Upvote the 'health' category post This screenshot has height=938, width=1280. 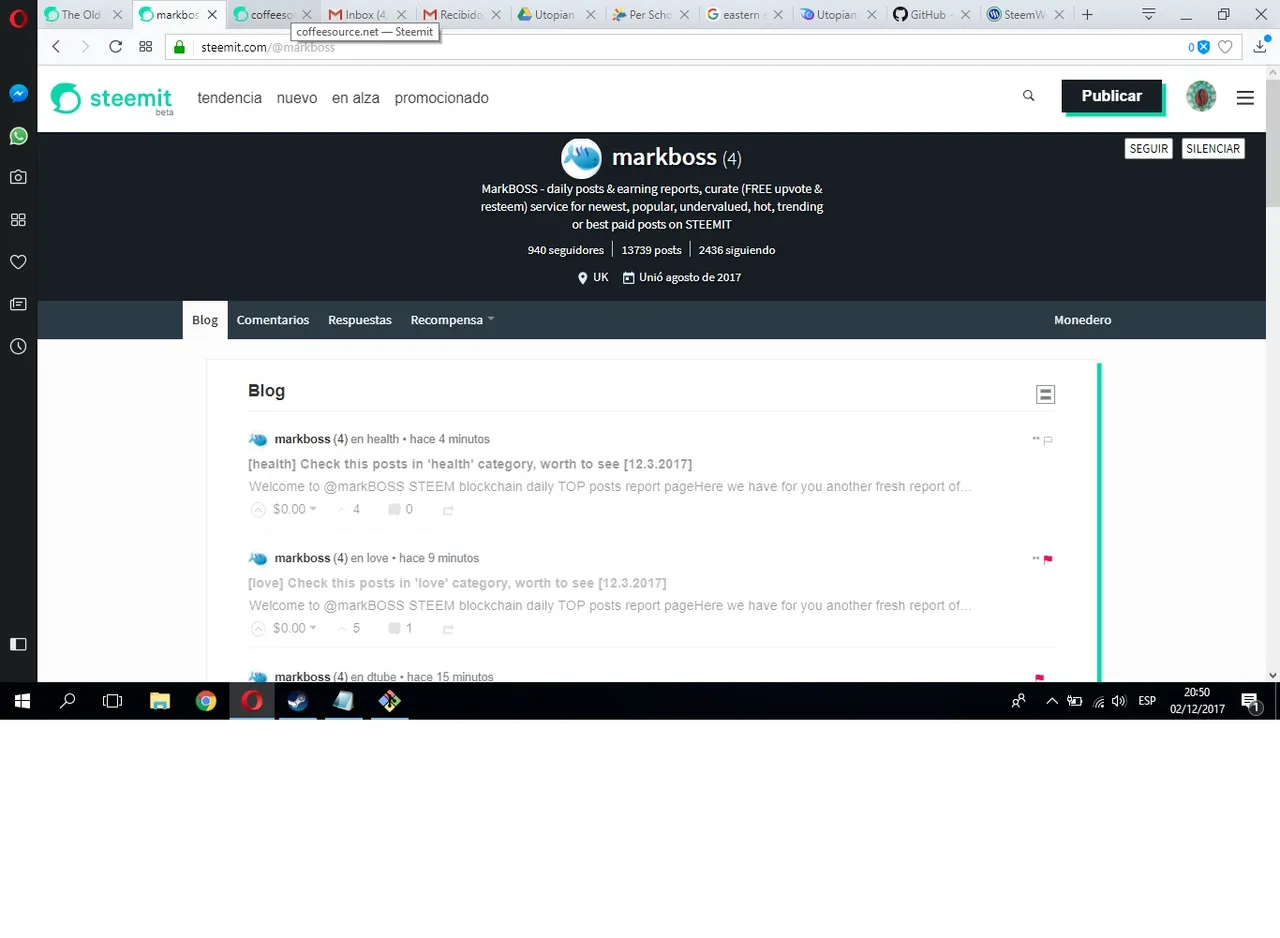tap(258, 509)
